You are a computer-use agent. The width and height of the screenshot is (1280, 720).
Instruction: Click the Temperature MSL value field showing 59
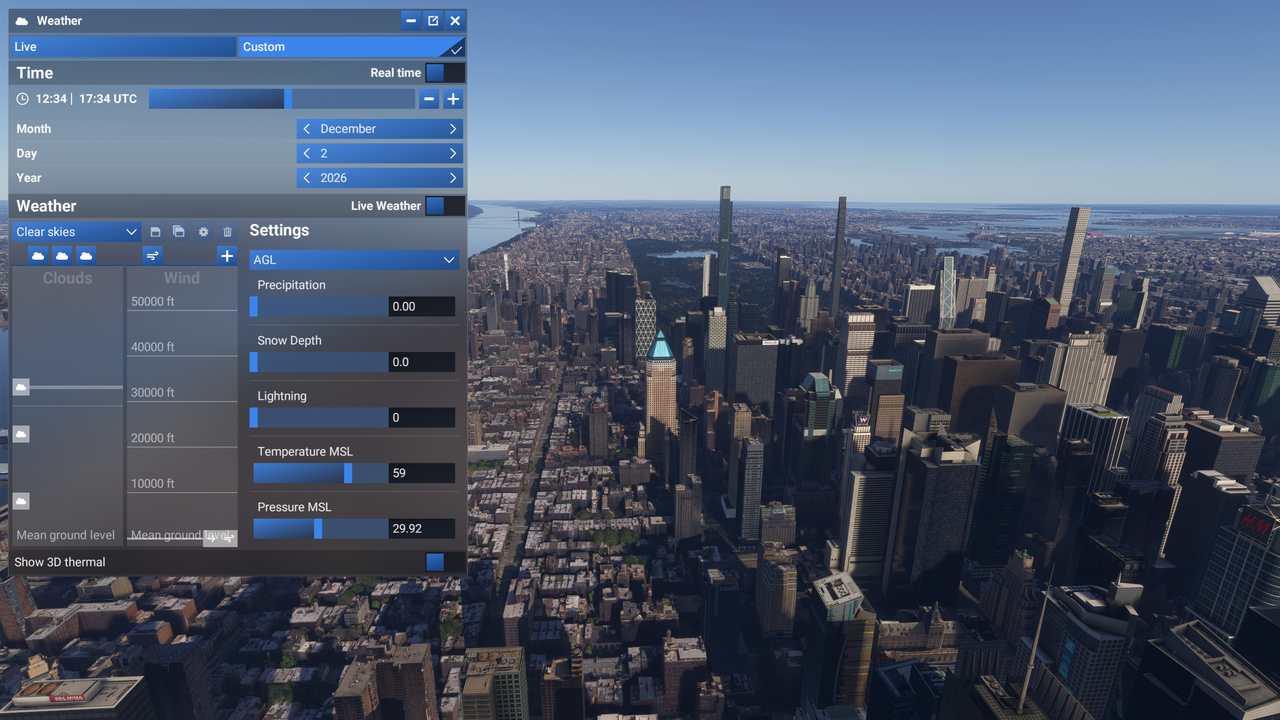[422, 473]
